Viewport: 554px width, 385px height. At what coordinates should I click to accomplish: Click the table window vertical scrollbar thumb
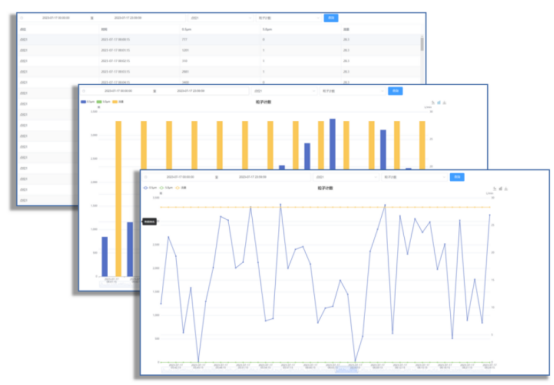coord(422,44)
